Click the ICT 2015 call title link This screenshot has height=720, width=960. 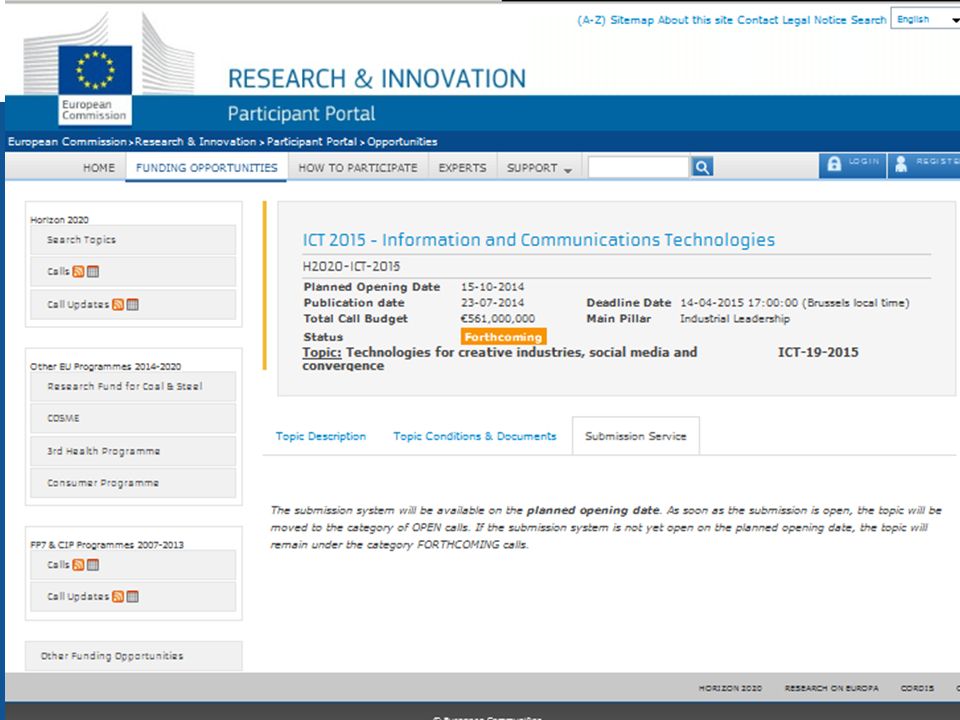click(x=539, y=239)
